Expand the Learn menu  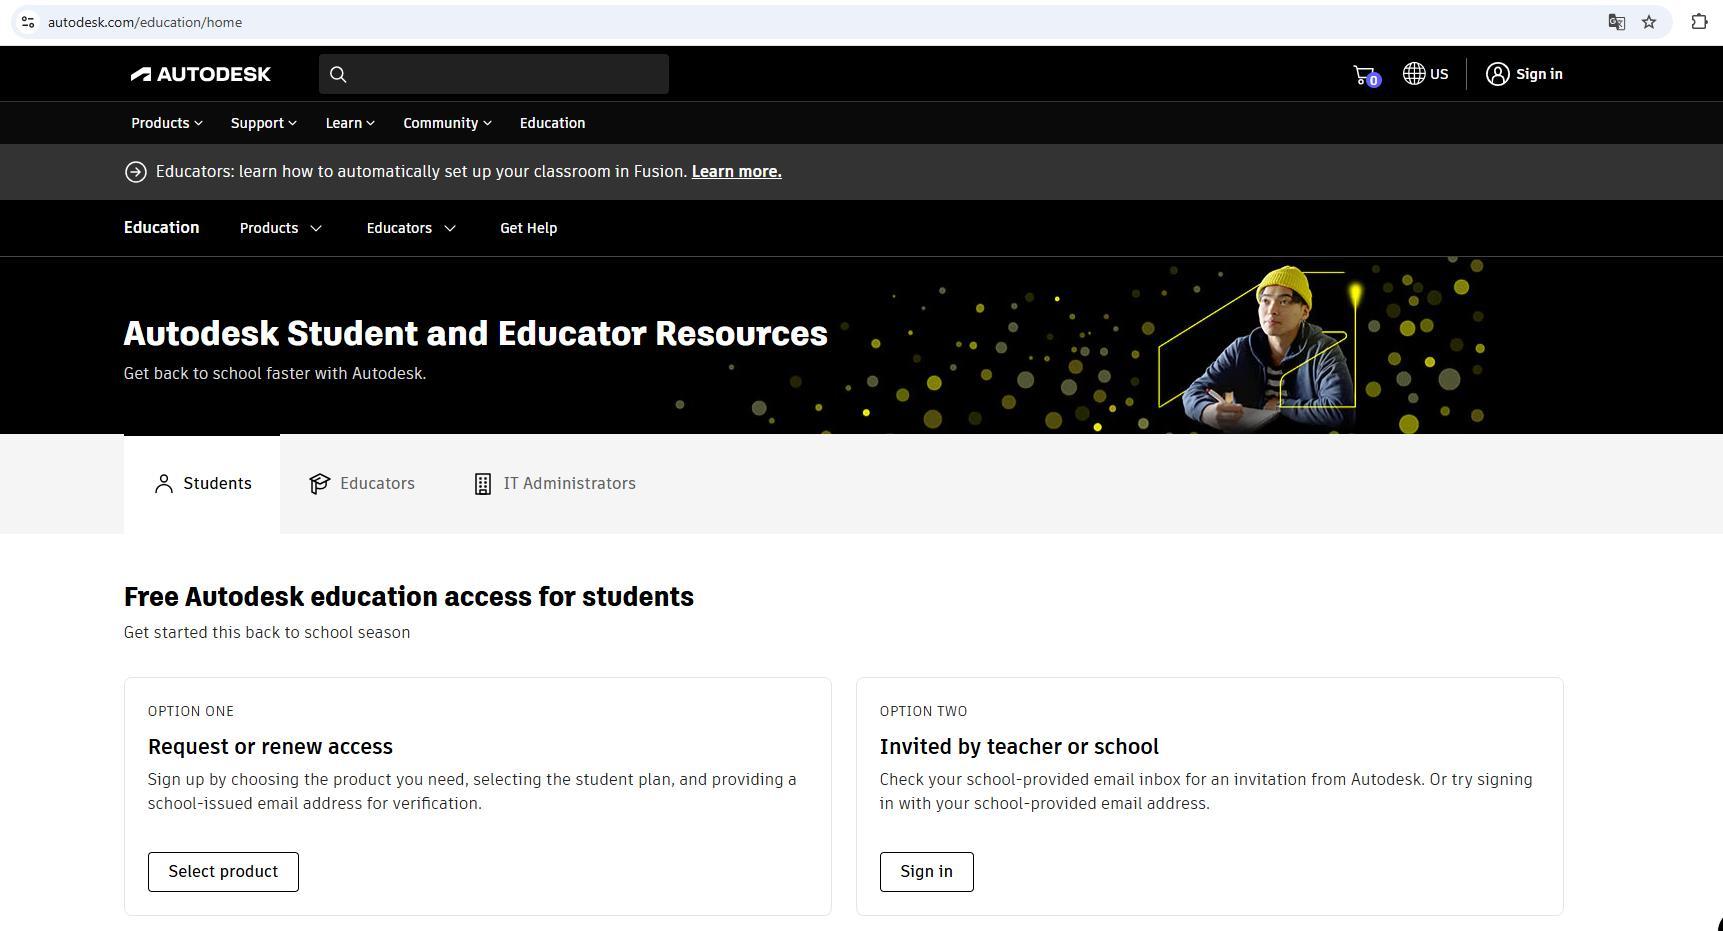pyautogui.click(x=350, y=123)
